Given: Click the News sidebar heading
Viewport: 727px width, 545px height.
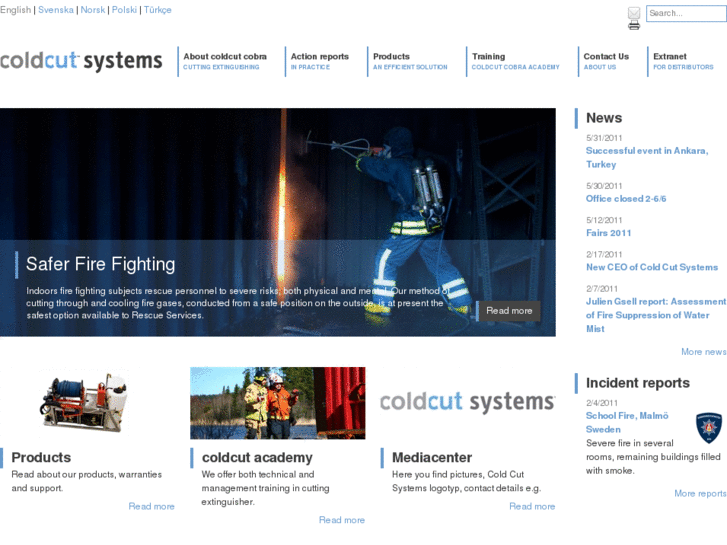Looking at the screenshot, I should [x=604, y=118].
